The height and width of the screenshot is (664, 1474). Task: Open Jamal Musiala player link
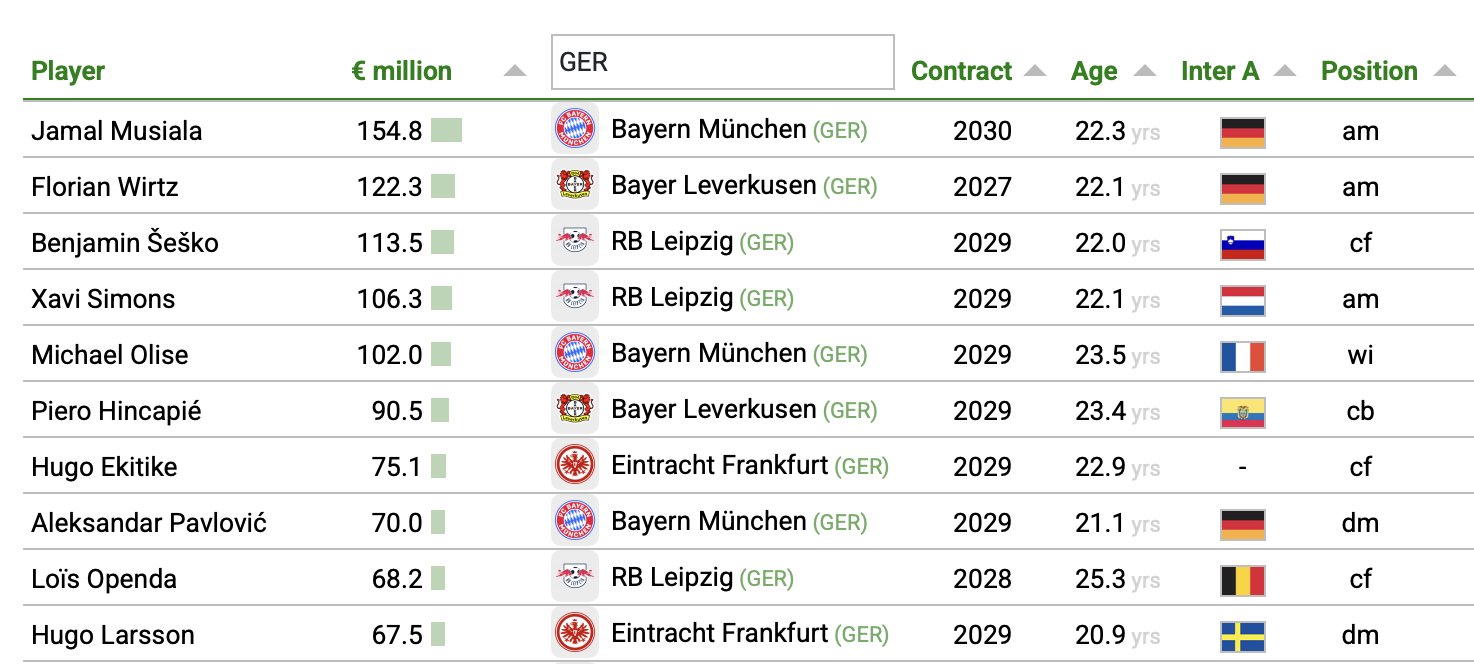117,131
